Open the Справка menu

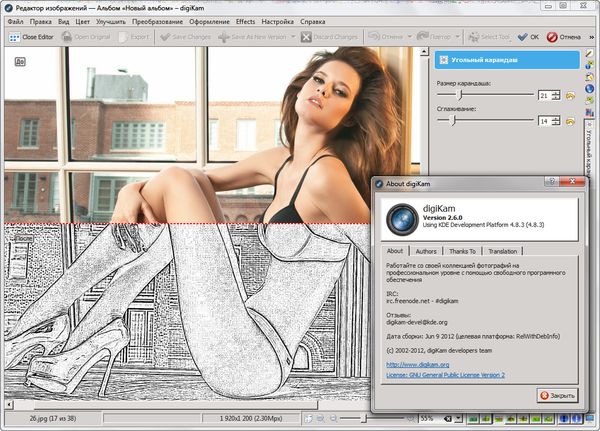point(313,22)
